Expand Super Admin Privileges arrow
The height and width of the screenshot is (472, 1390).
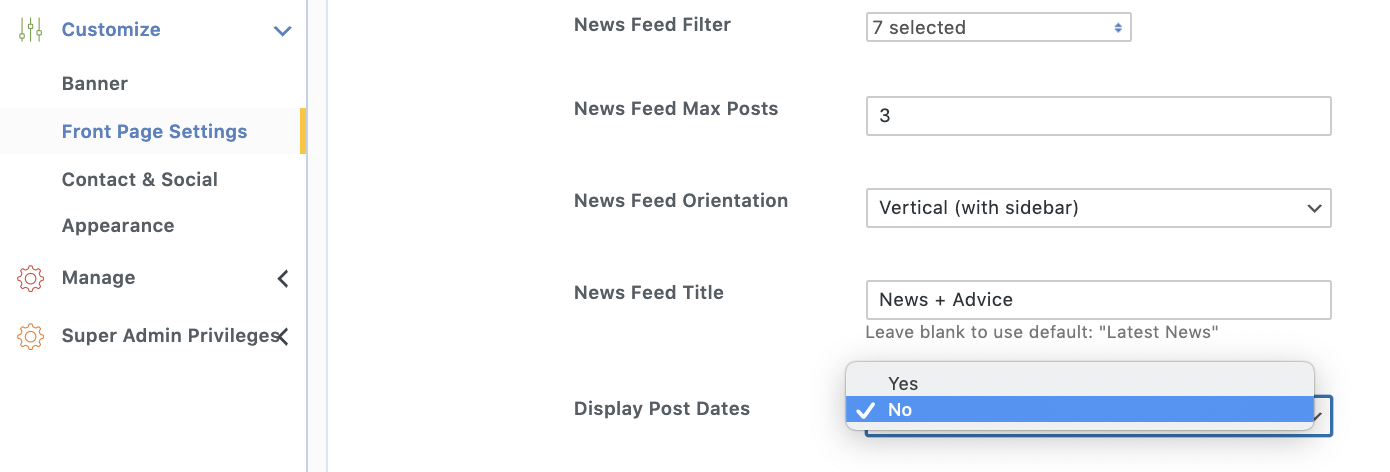(x=283, y=336)
